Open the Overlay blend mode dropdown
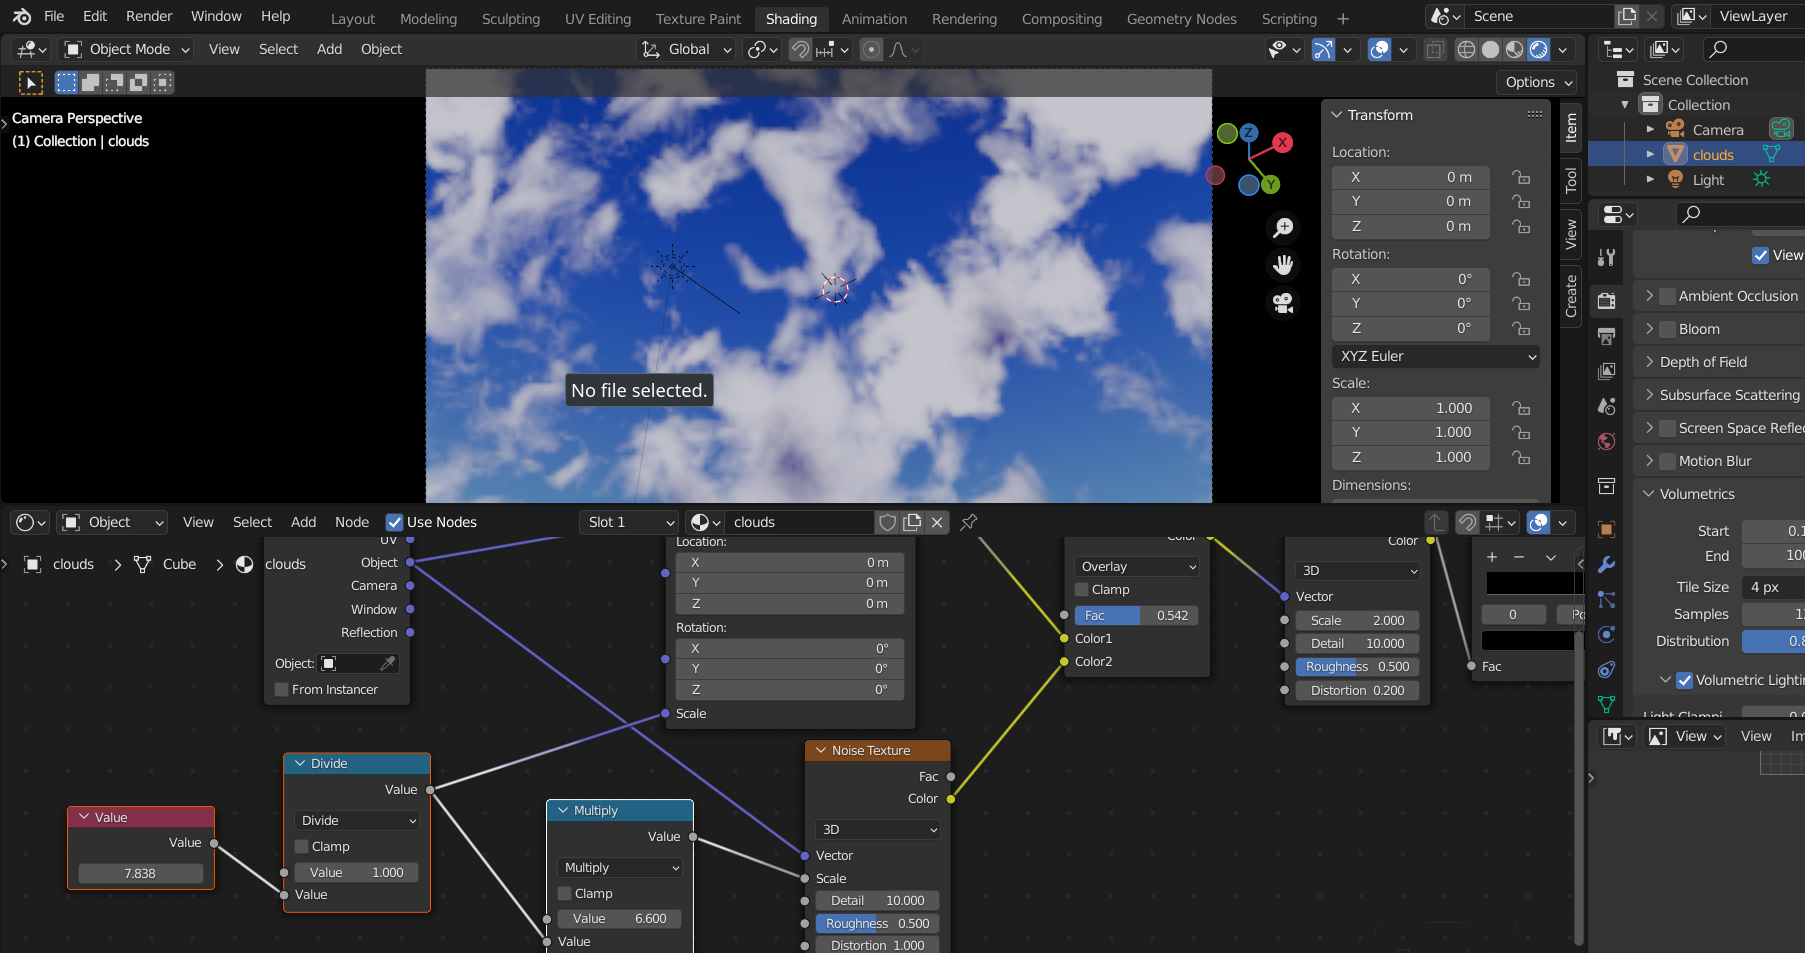 [x=1136, y=566]
